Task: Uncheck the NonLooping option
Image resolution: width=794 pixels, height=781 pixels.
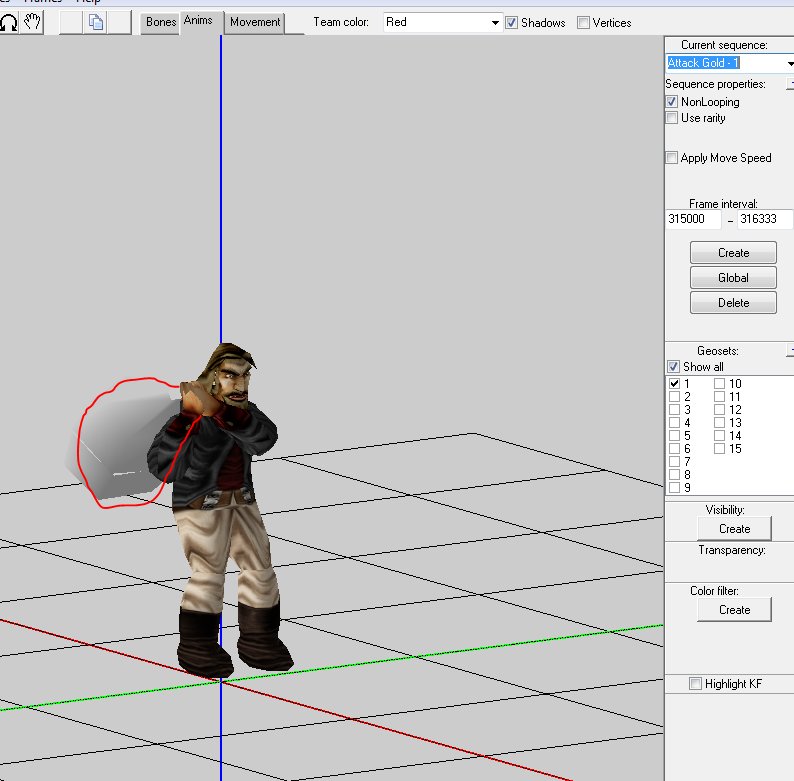Action: (671, 102)
